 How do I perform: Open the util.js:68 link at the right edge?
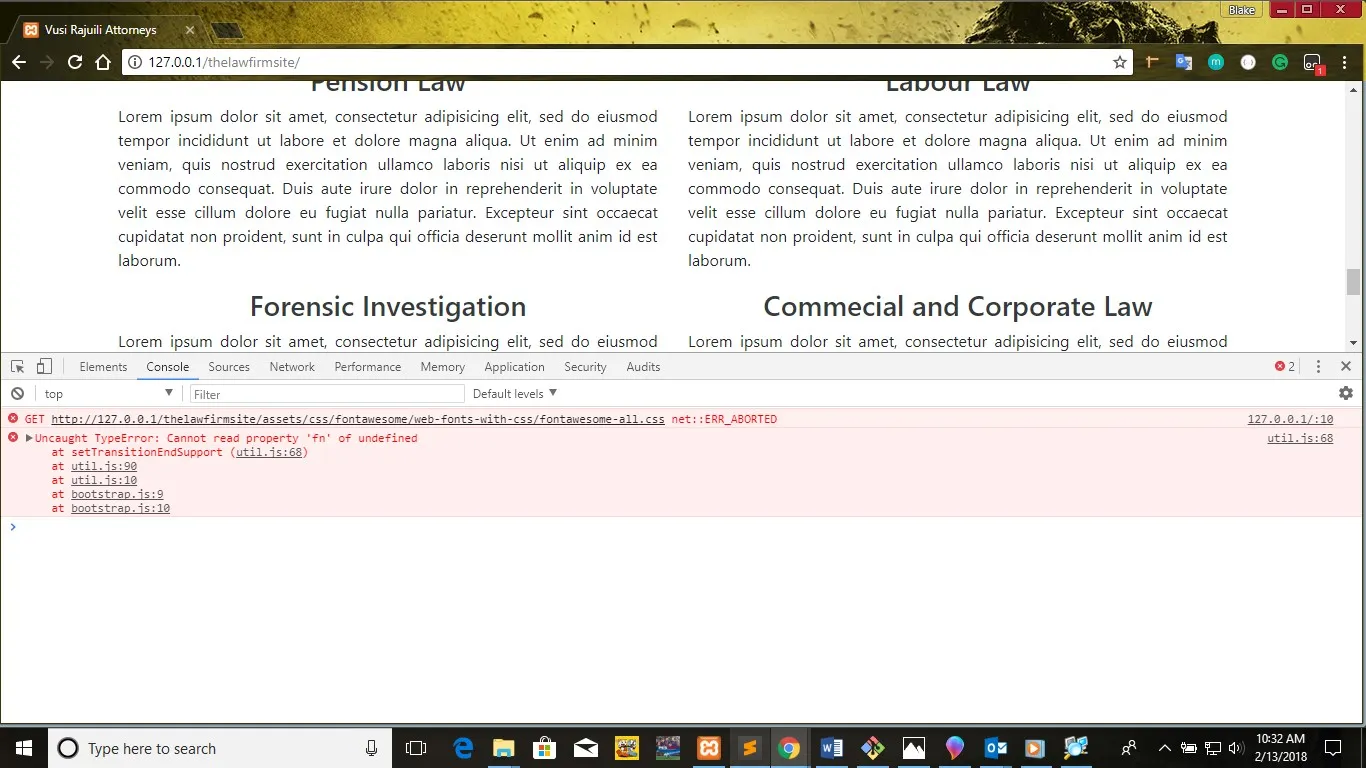tap(1300, 438)
